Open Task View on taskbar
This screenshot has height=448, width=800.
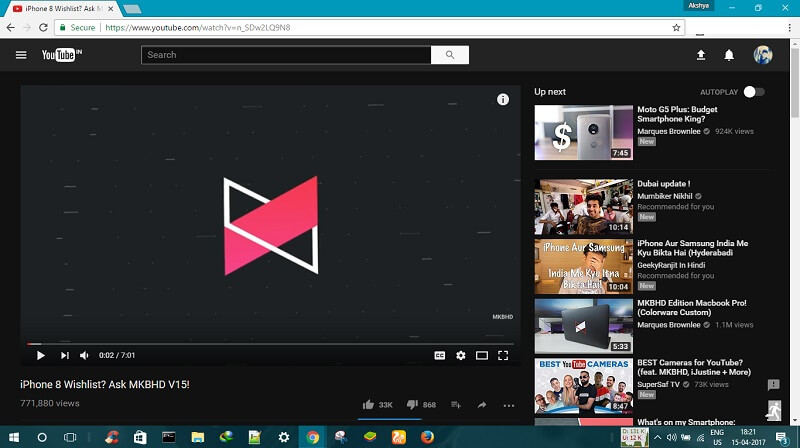pyautogui.click(x=70, y=437)
